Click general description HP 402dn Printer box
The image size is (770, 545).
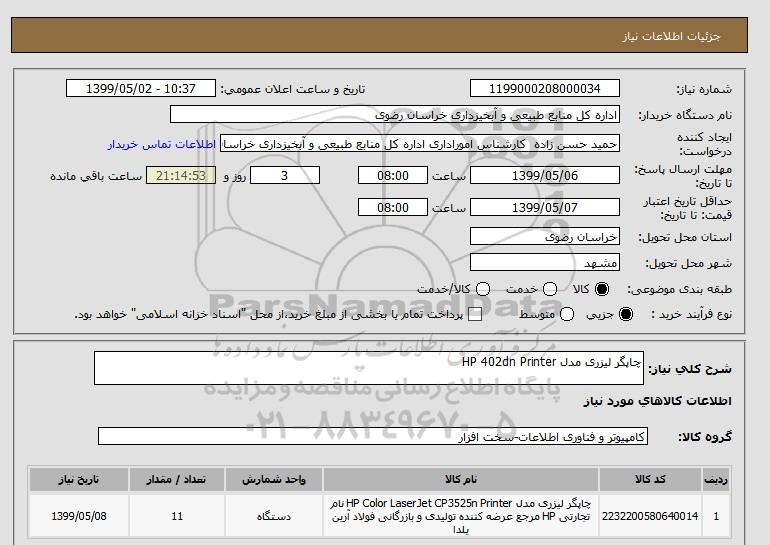369,368
